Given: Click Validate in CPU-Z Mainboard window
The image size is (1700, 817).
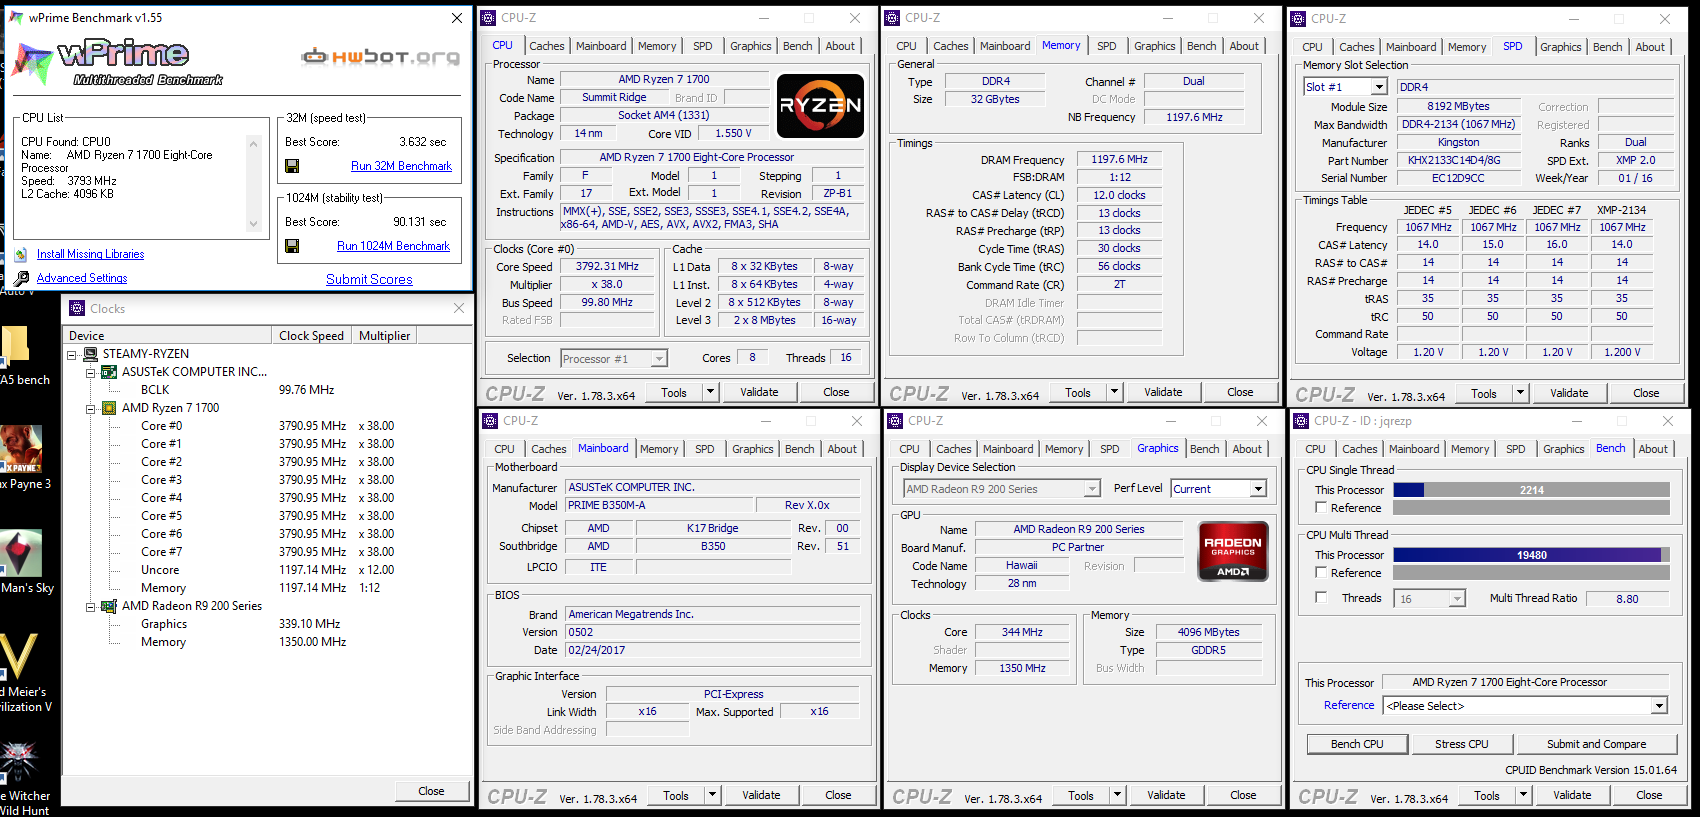Looking at the screenshot, I should [x=761, y=795].
